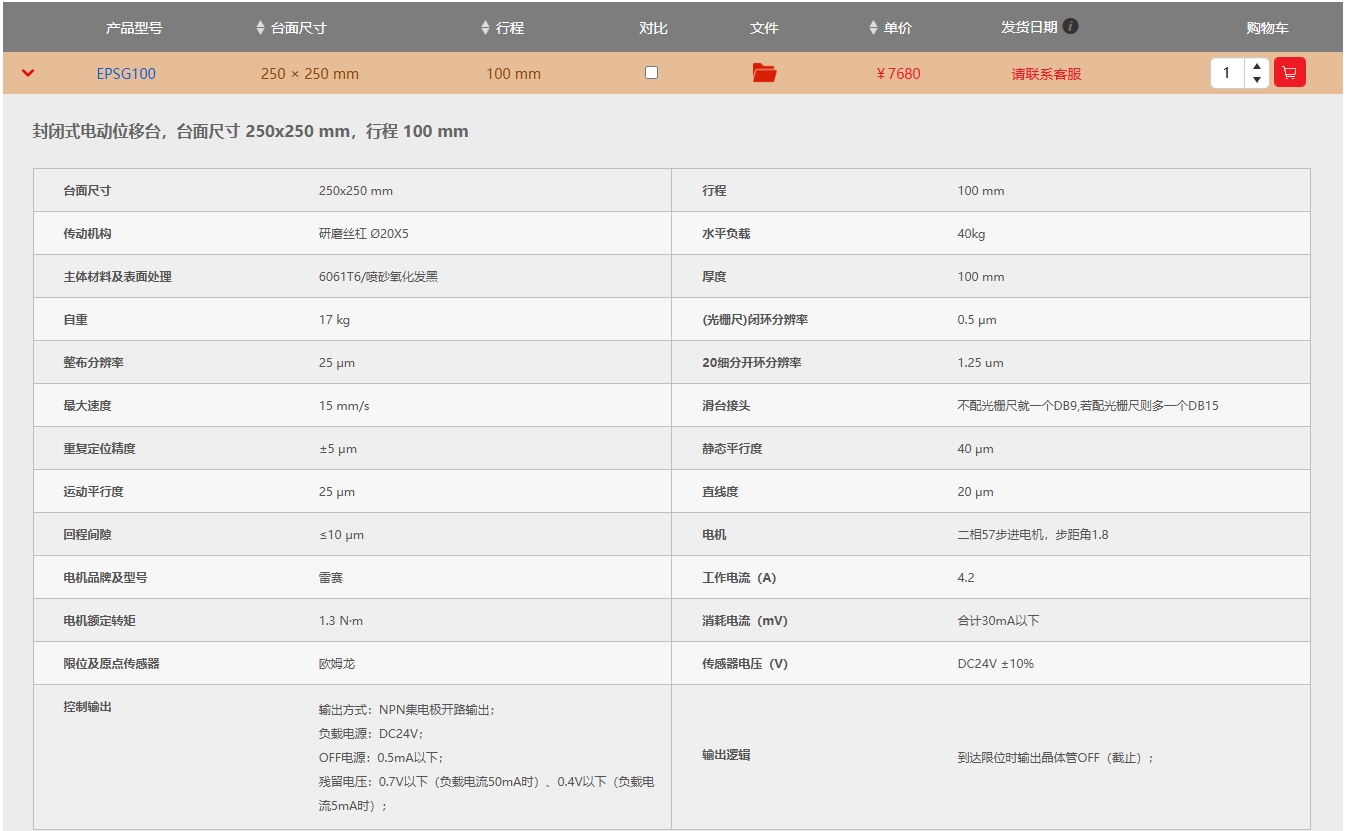The height and width of the screenshot is (831, 1348).
Task: Focus the cart quantity input field
Action: [1228, 73]
